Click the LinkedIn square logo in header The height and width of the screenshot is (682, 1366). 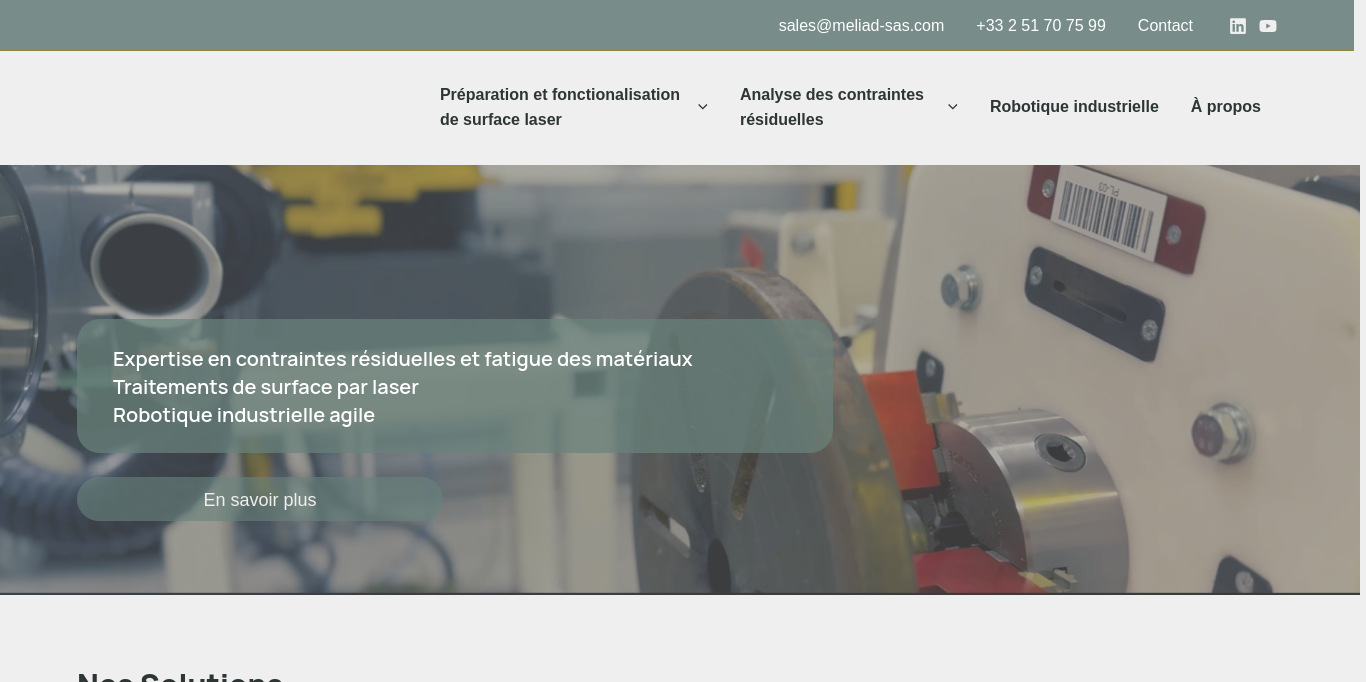pos(1238,26)
